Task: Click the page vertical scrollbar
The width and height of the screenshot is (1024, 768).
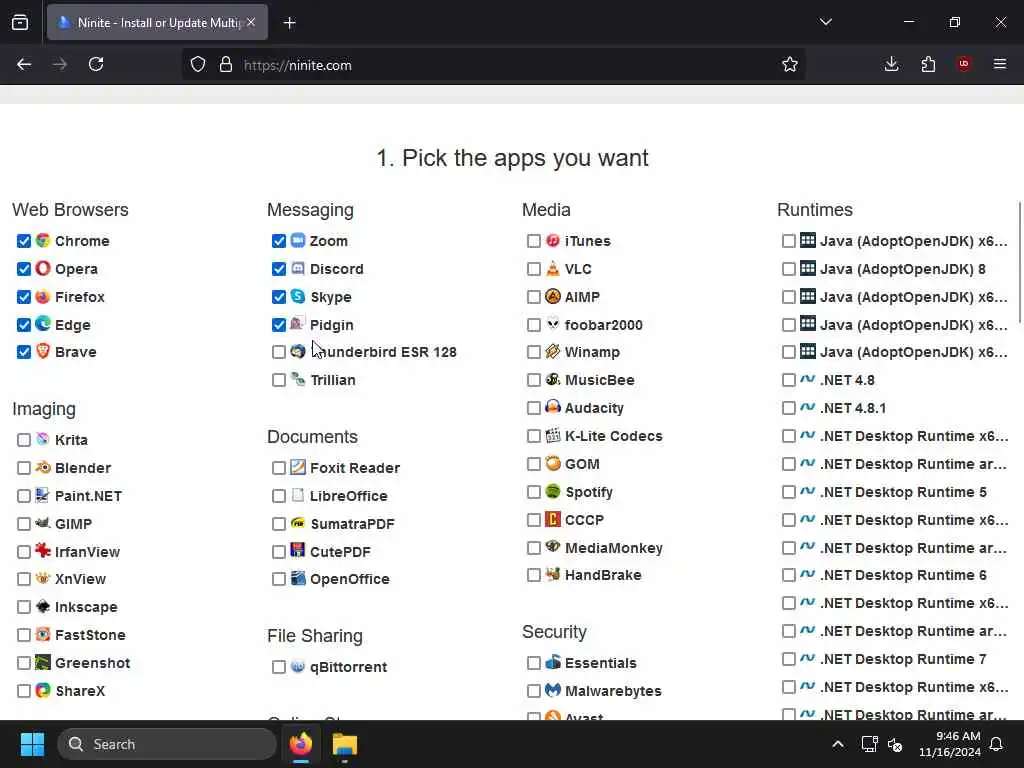Action: coord(1019,263)
